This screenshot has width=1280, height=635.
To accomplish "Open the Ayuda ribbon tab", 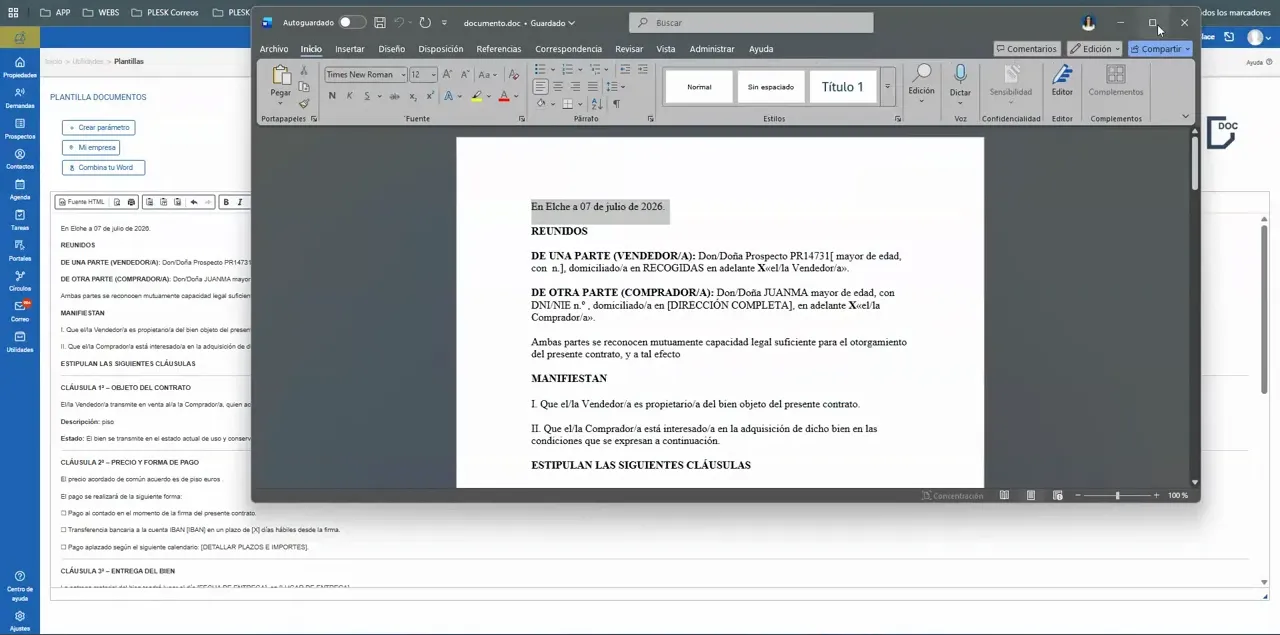I will coord(761,48).
